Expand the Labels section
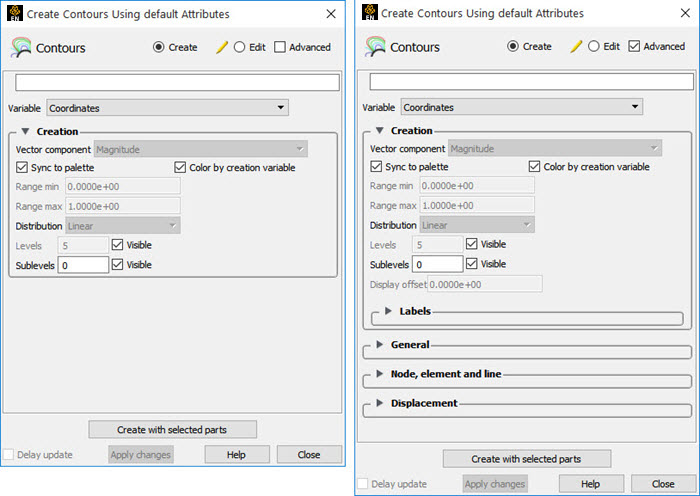The image size is (700, 496). click(388, 311)
